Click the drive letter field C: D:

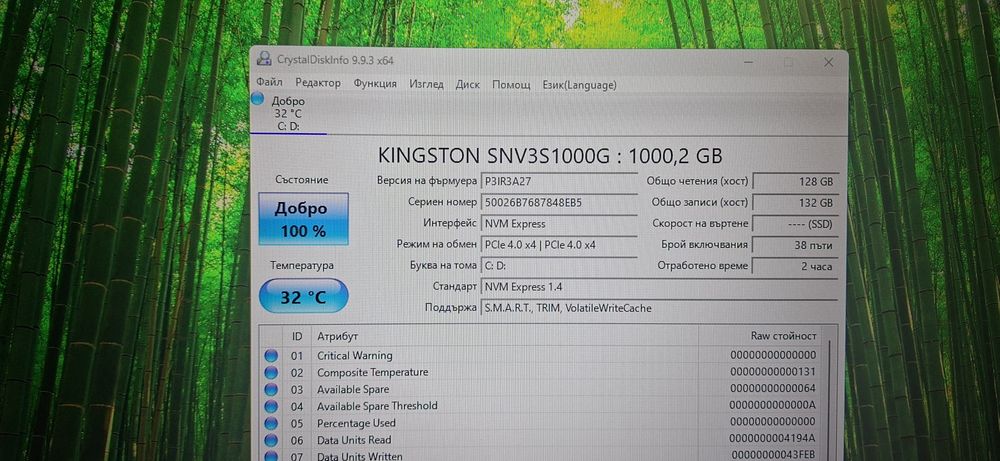click(559, 265)
